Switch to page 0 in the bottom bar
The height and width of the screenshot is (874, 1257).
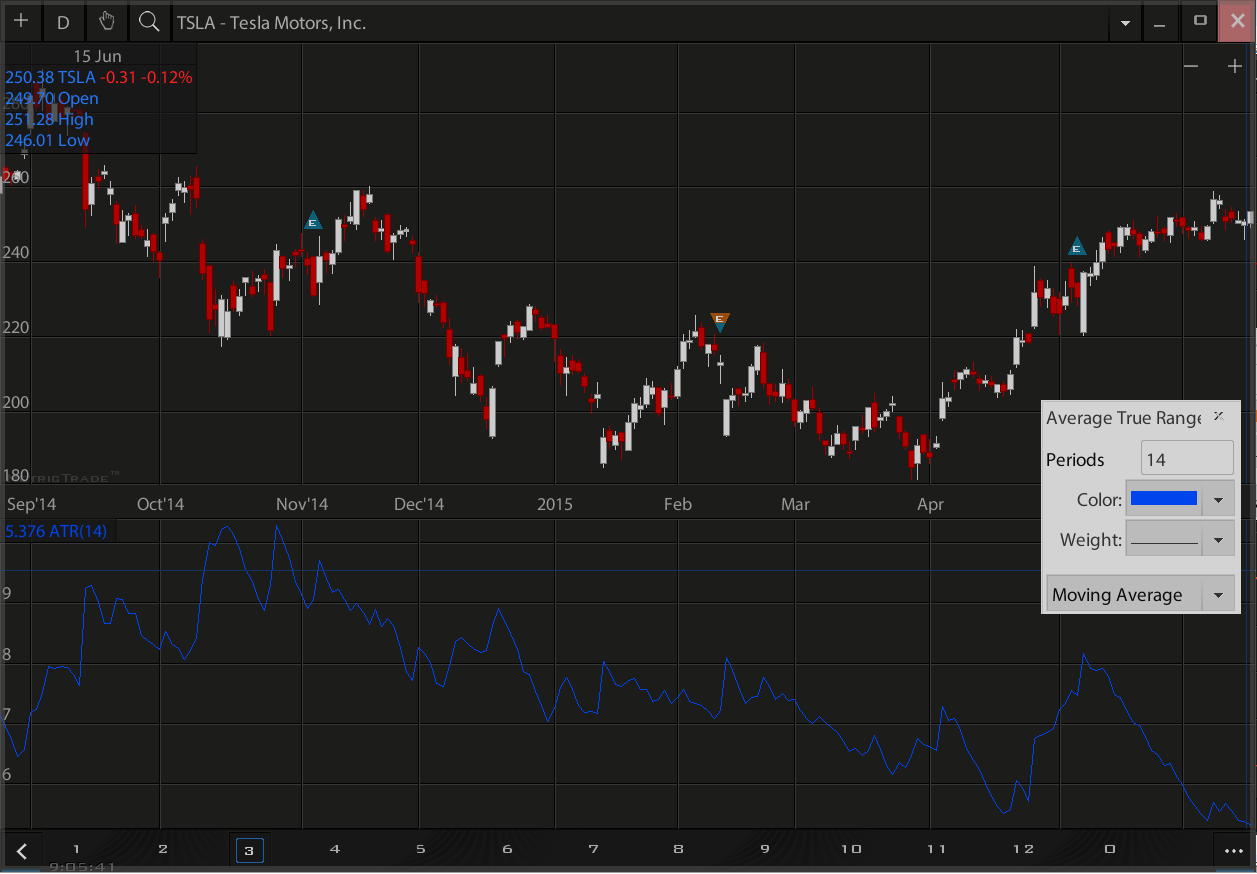pyautogui.click(x=1109, y=849)
